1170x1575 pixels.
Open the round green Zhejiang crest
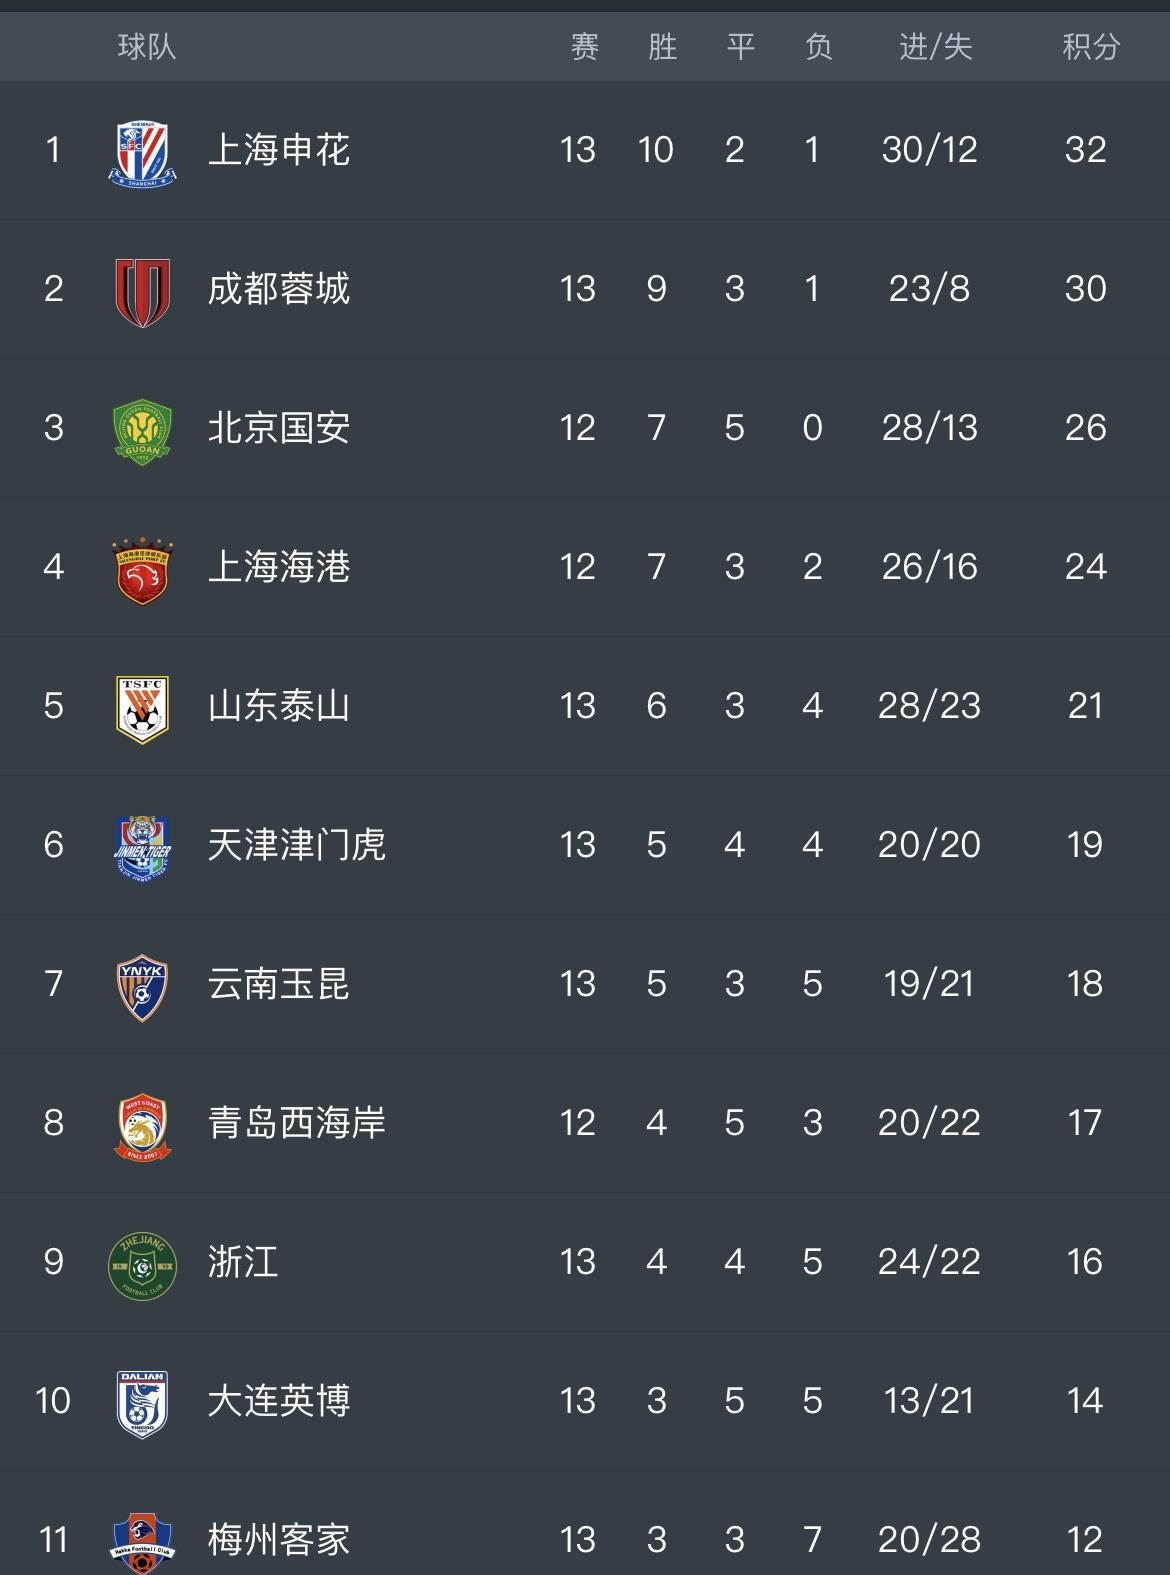coord(142,1264)
